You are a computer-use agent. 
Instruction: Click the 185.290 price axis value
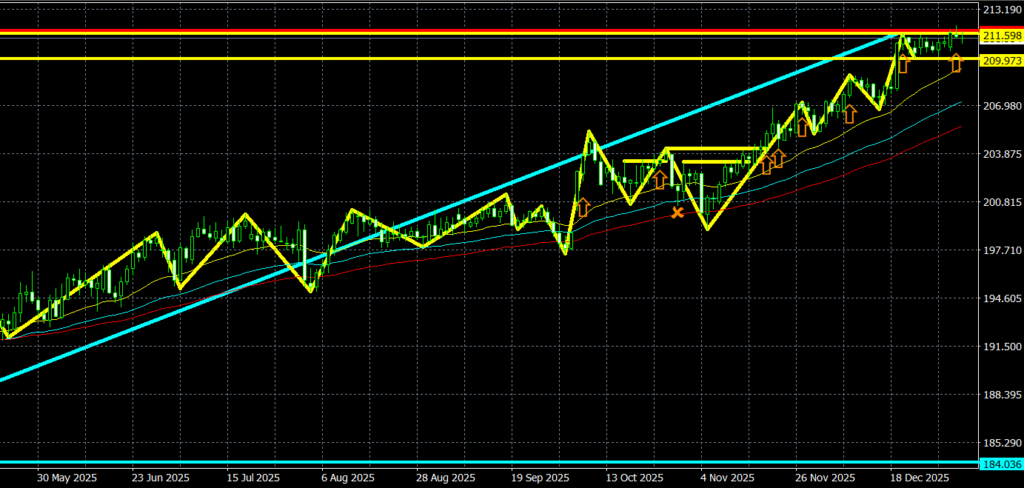(1000, 442)
